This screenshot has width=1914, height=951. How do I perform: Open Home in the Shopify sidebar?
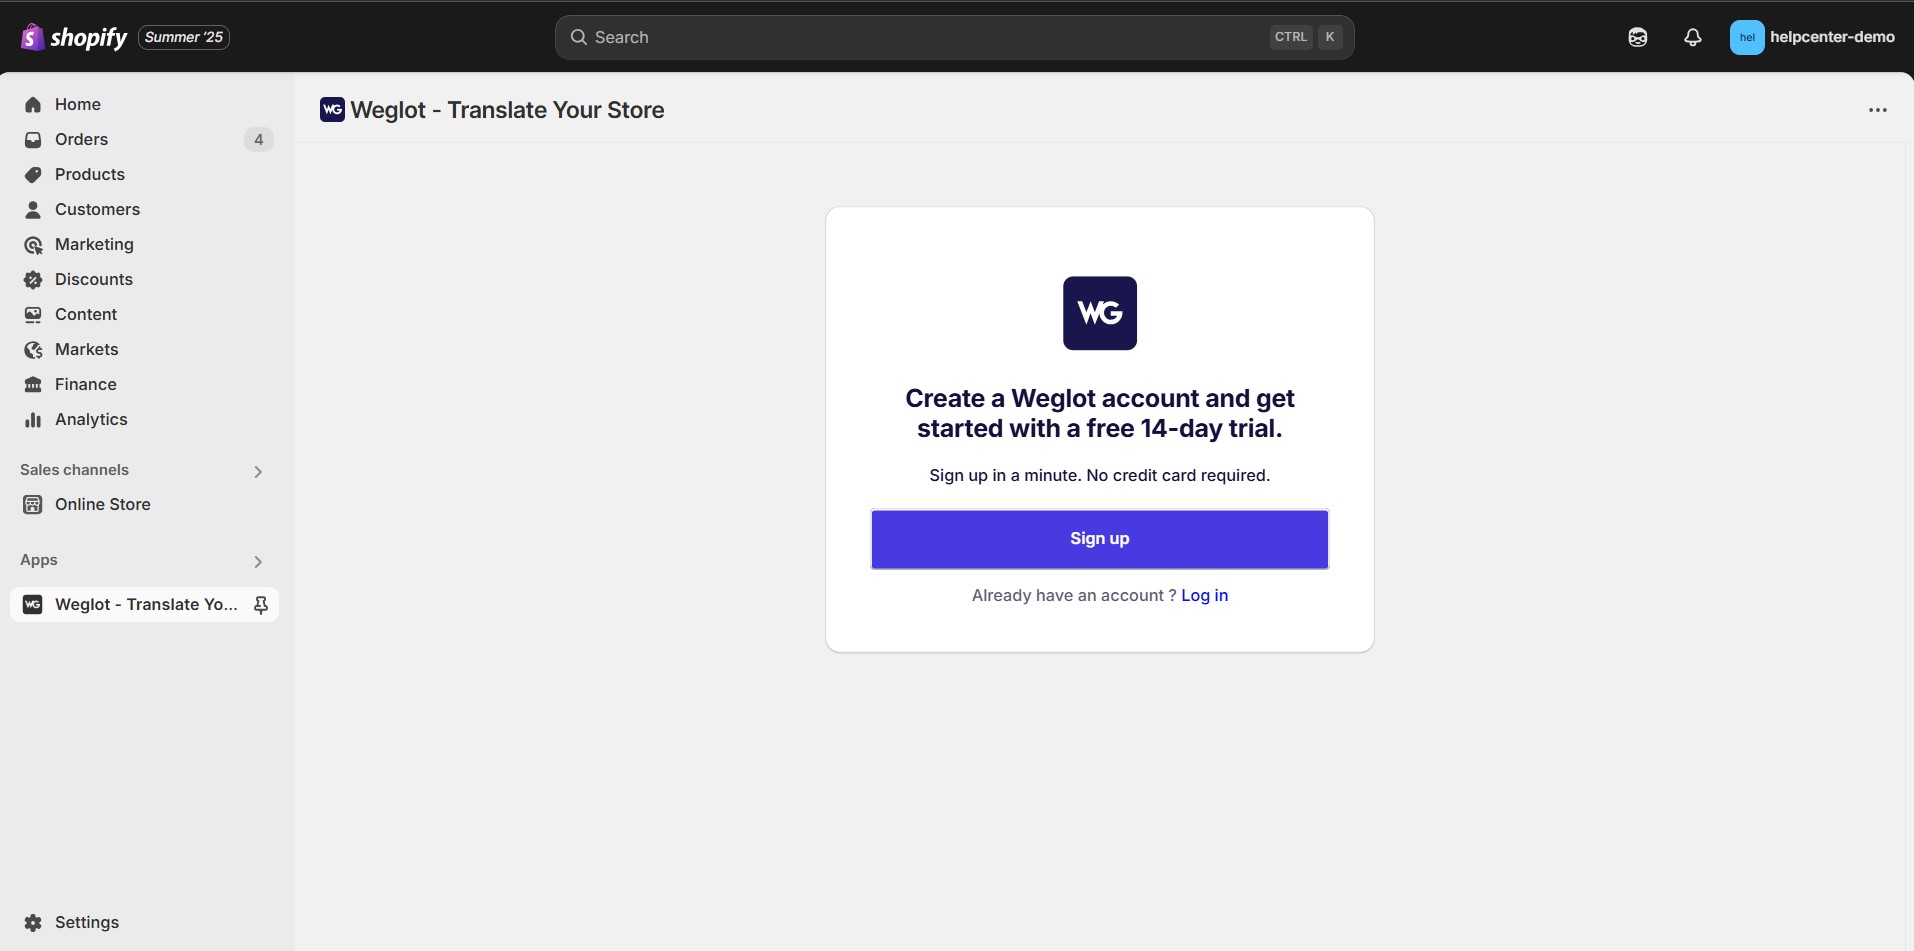pyautogui.click(x=79, y=104)
